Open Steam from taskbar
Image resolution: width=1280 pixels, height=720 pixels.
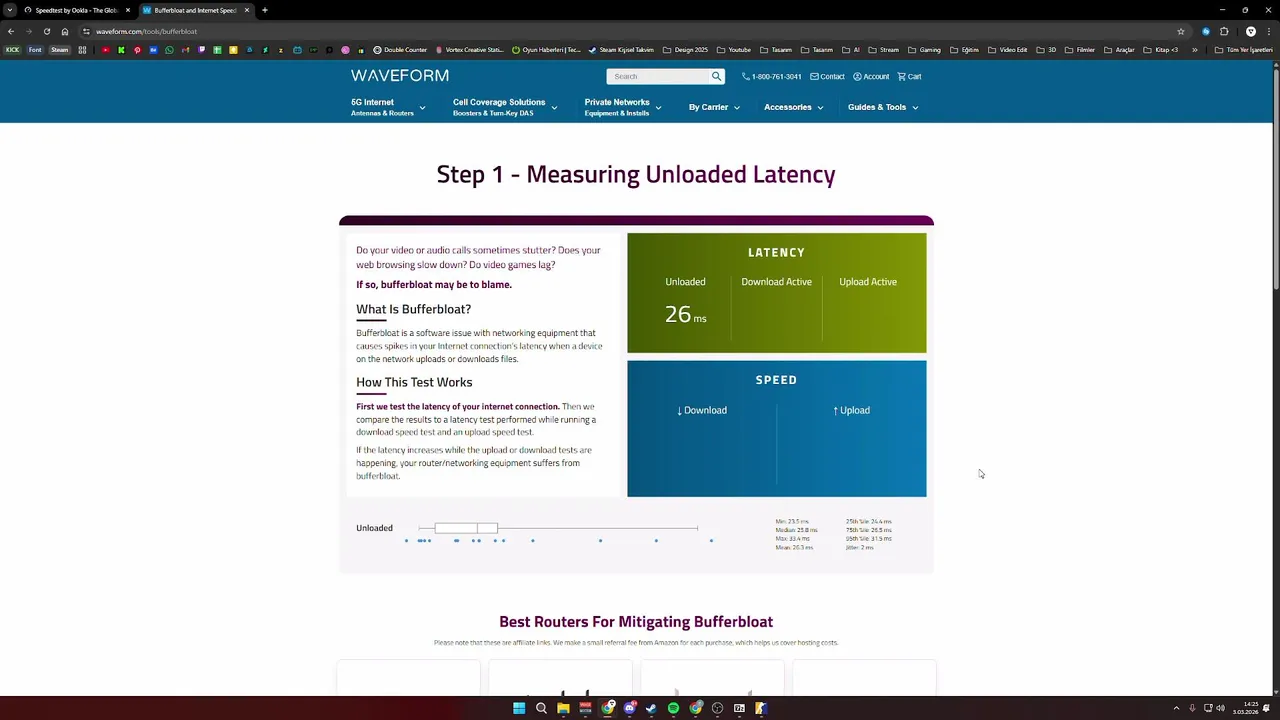pyautogui.click(x=651, y=708)
